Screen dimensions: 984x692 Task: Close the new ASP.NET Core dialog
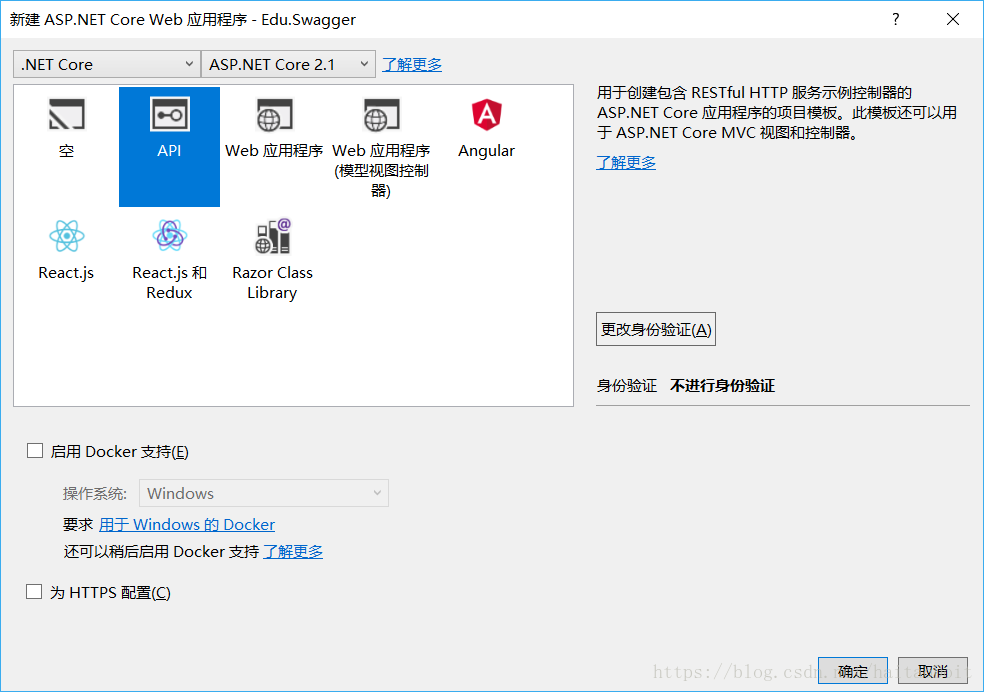click(x=953, y=19)
